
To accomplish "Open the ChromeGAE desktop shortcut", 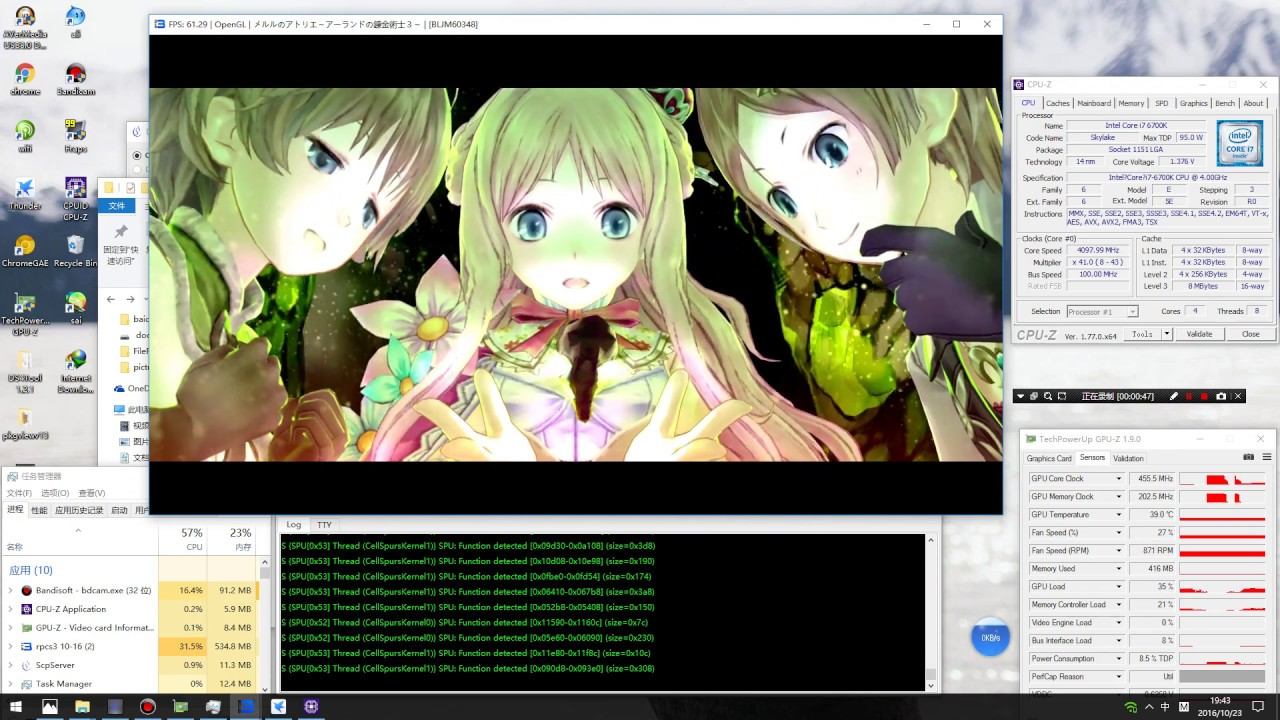I will tap(25, 248).
